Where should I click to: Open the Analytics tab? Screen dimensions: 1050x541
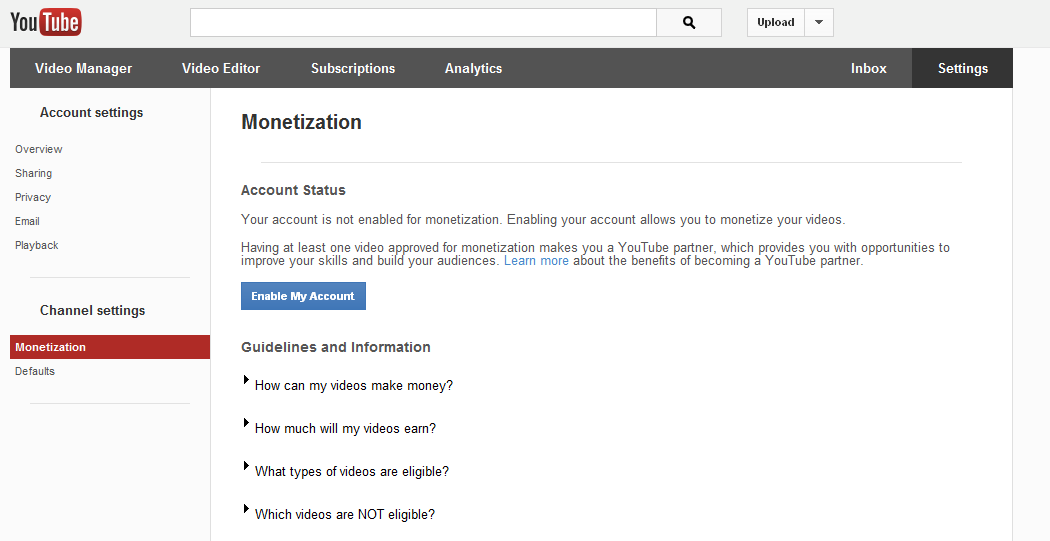pos(473,69)
